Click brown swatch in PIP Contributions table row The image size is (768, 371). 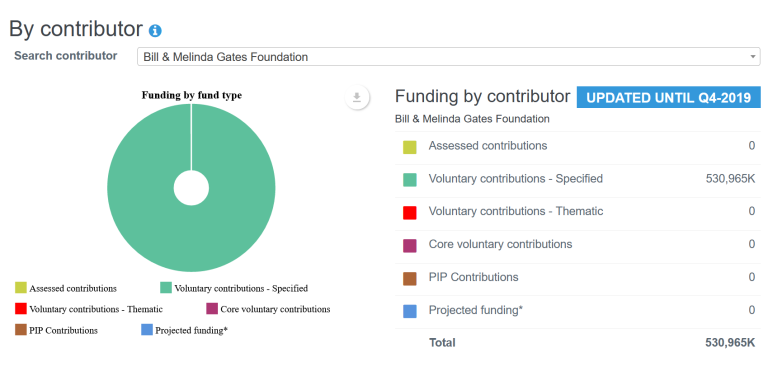point(410,278)
